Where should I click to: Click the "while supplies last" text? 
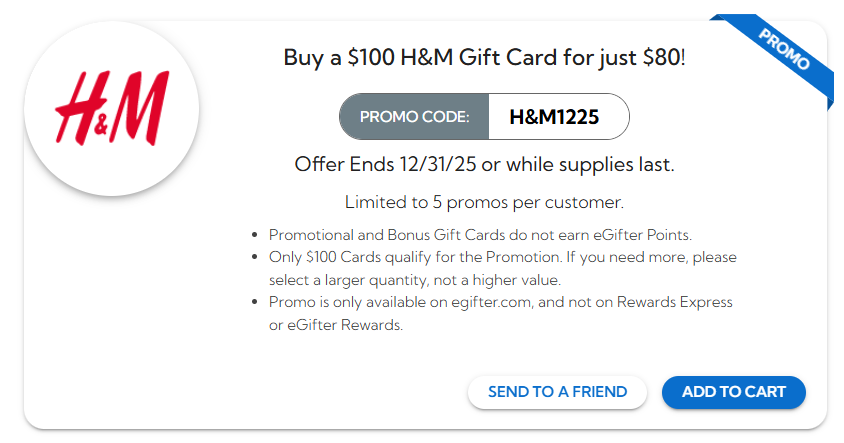[591, 164]
